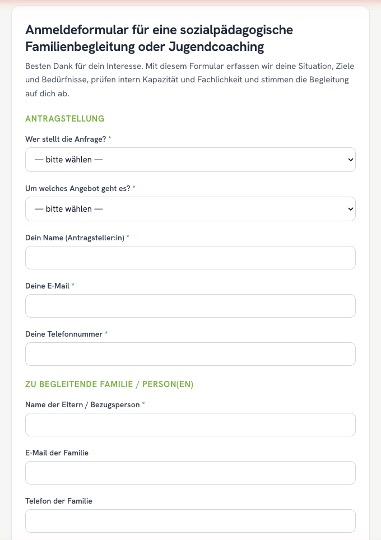Click the "Name der Eltern / Bezugsperson" label
The width and height of the screenshot is (381, 540).
point(83,404)
